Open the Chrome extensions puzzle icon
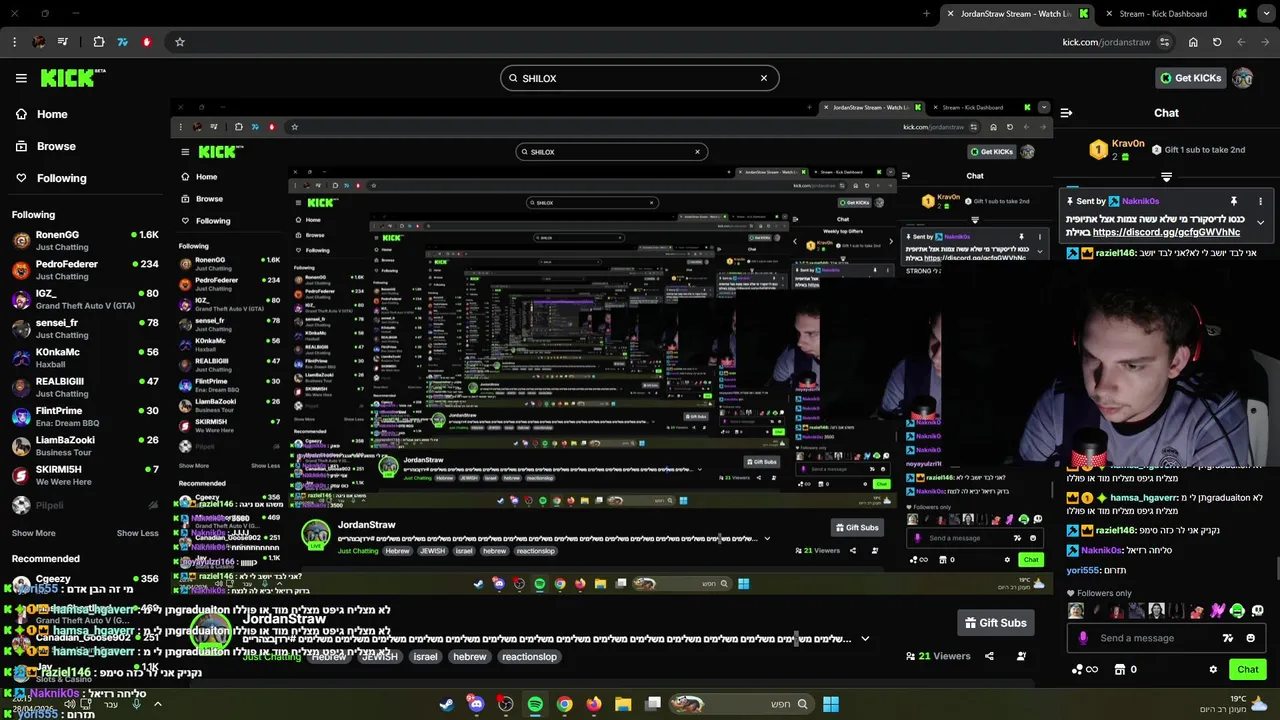The image size is (1280, 720). click(99, 42)
